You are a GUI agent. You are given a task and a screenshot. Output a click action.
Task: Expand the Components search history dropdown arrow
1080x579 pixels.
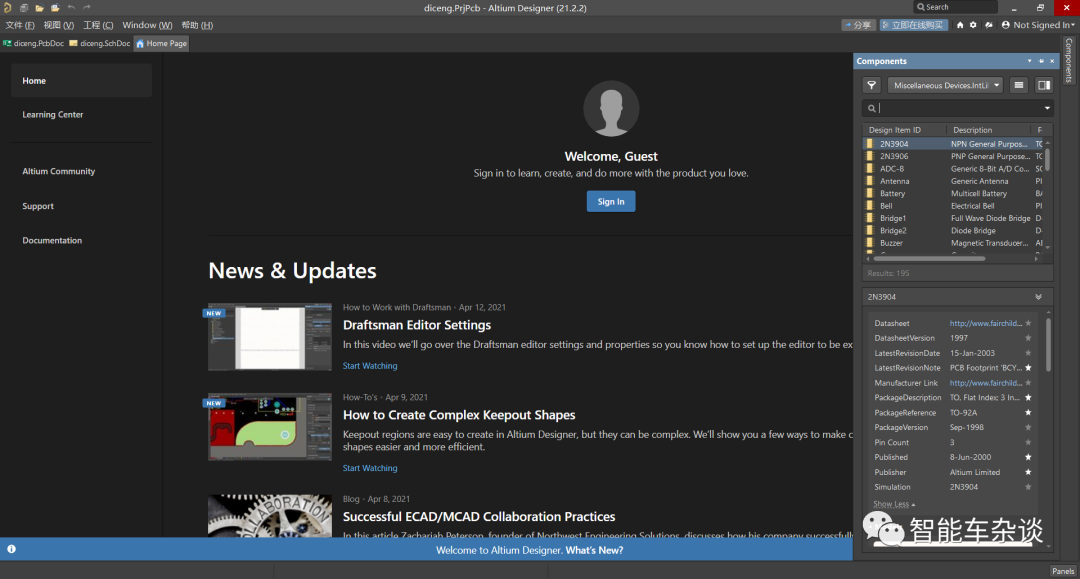pos(1047,108)
